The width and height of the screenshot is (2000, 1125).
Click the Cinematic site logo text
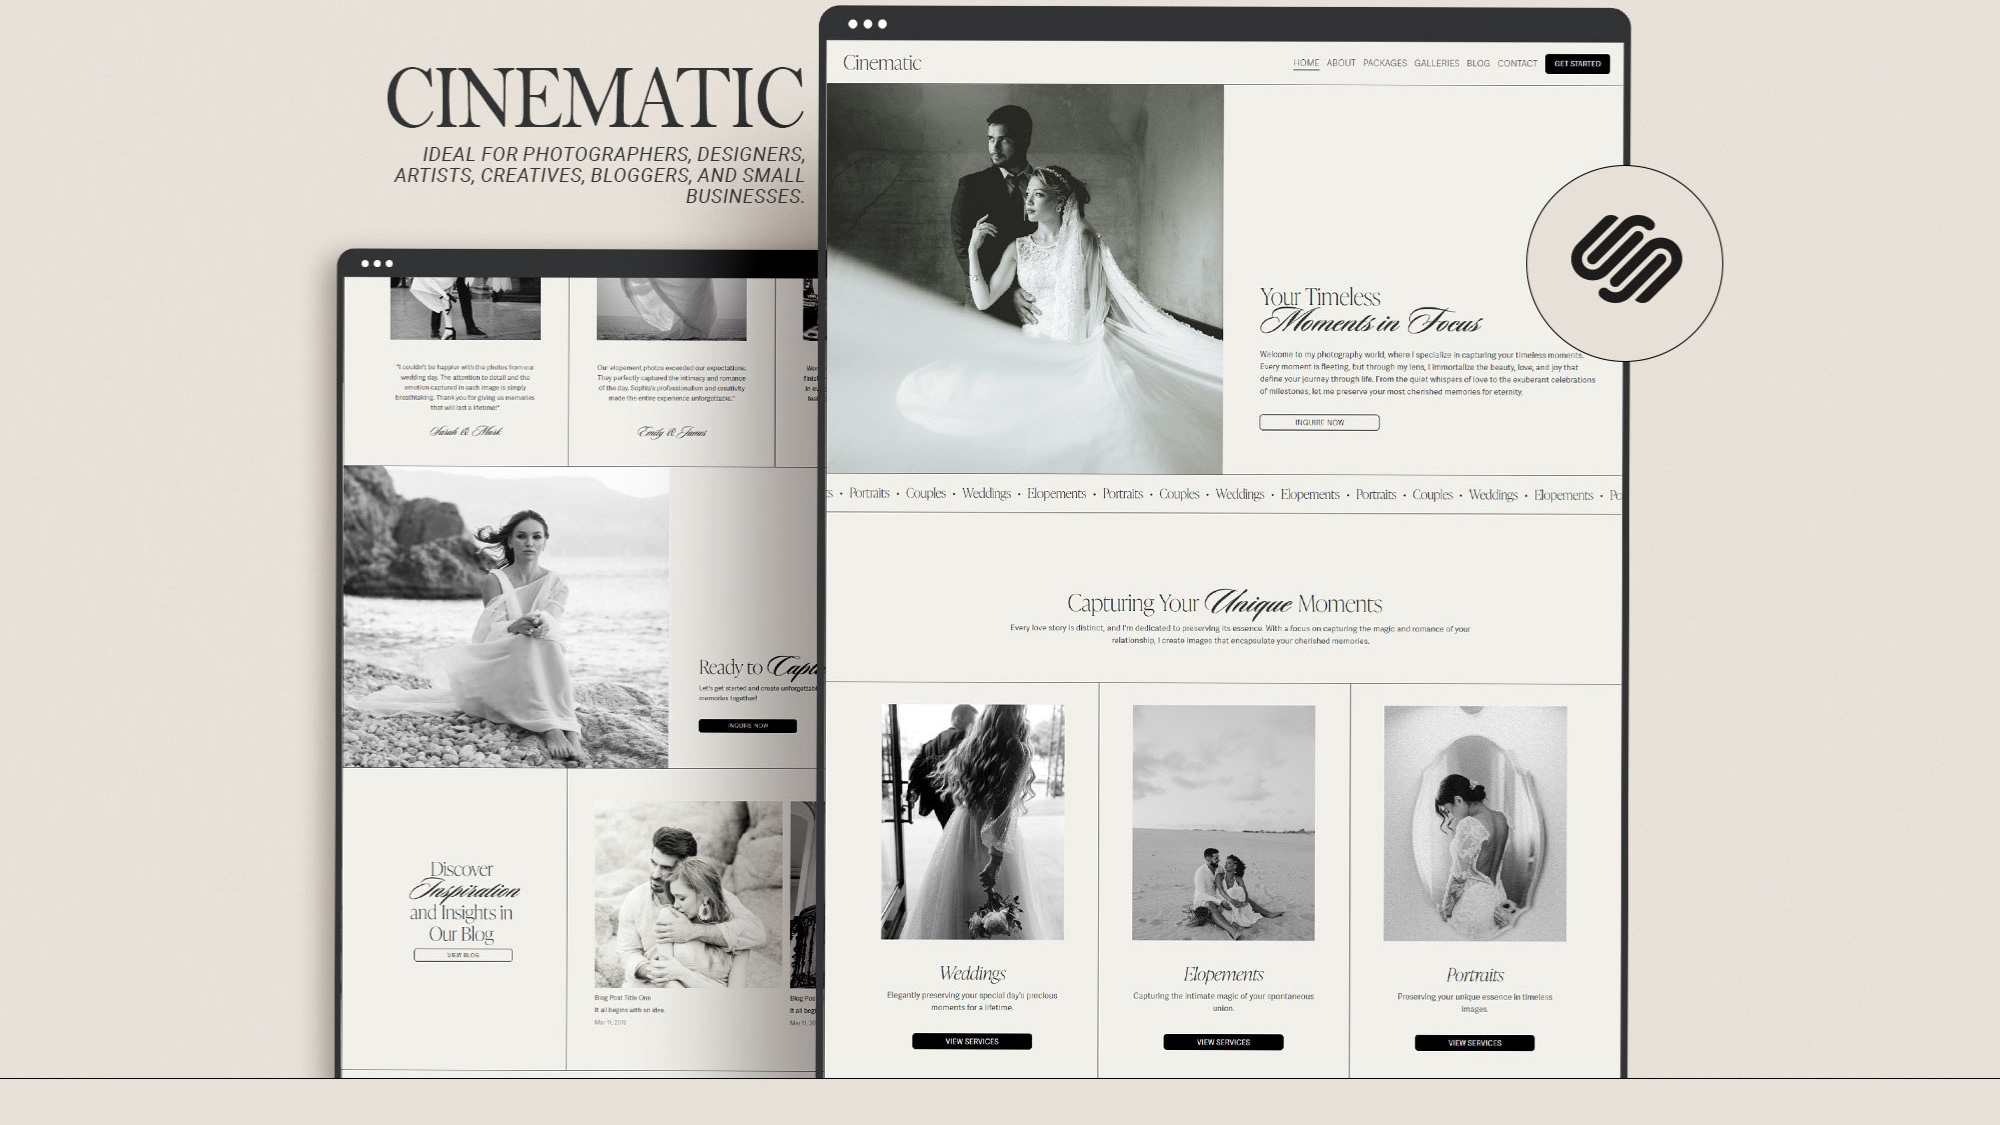[x=882, y=63]
